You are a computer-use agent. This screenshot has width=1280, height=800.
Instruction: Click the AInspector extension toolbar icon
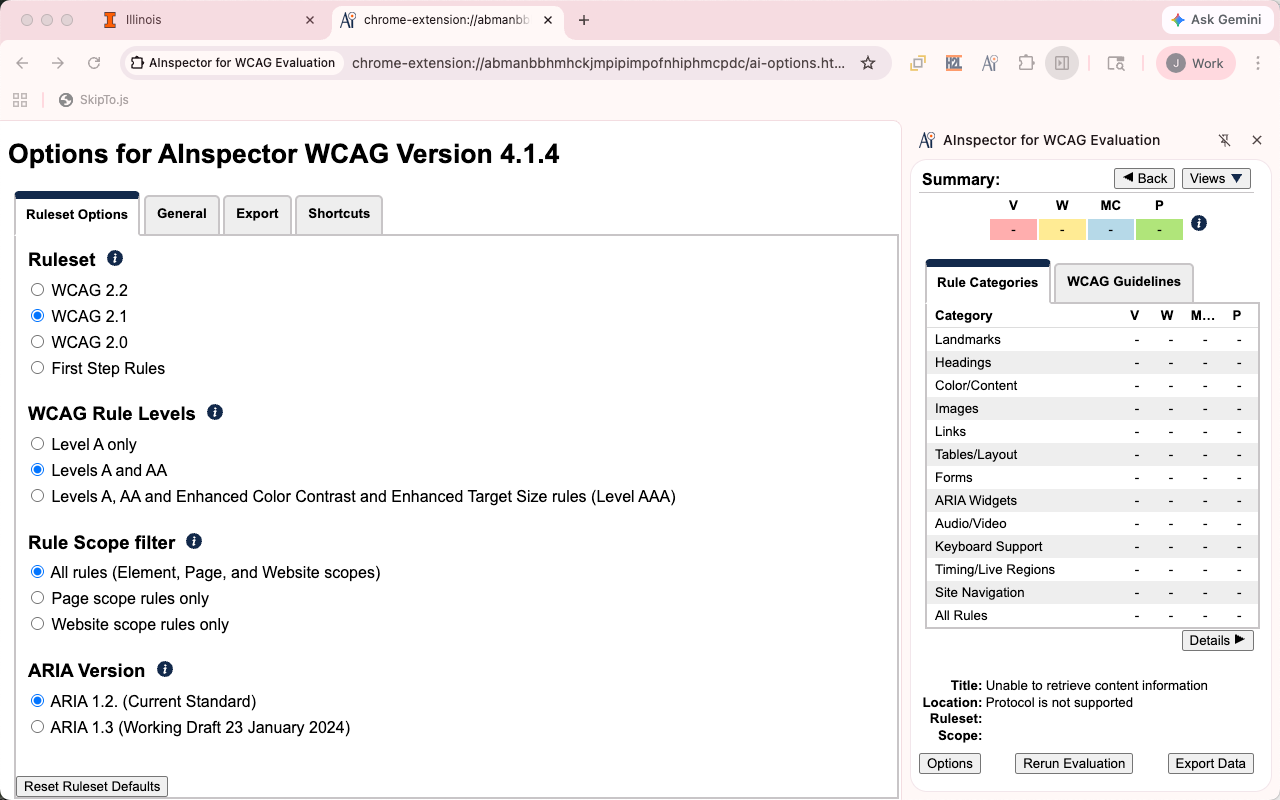tap(989, 63)
